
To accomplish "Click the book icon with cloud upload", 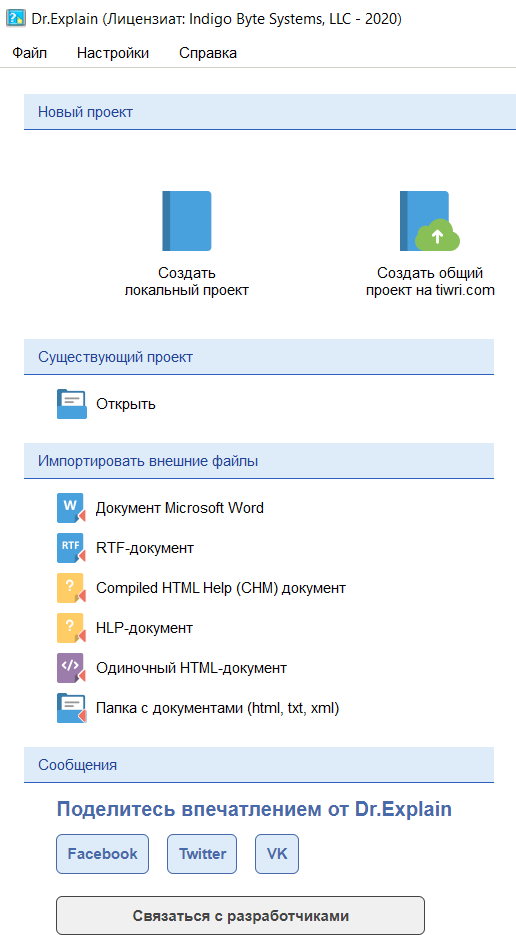I will tap(430, 221).
